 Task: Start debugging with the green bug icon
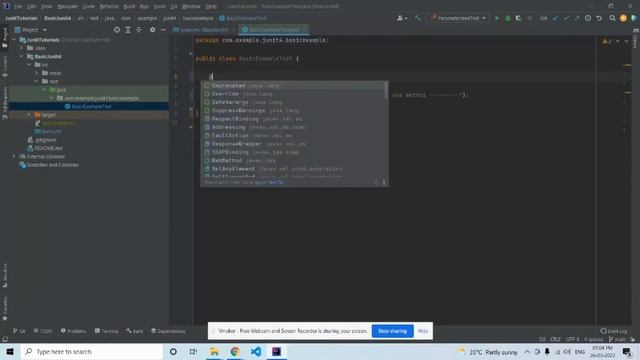point(508,18)
